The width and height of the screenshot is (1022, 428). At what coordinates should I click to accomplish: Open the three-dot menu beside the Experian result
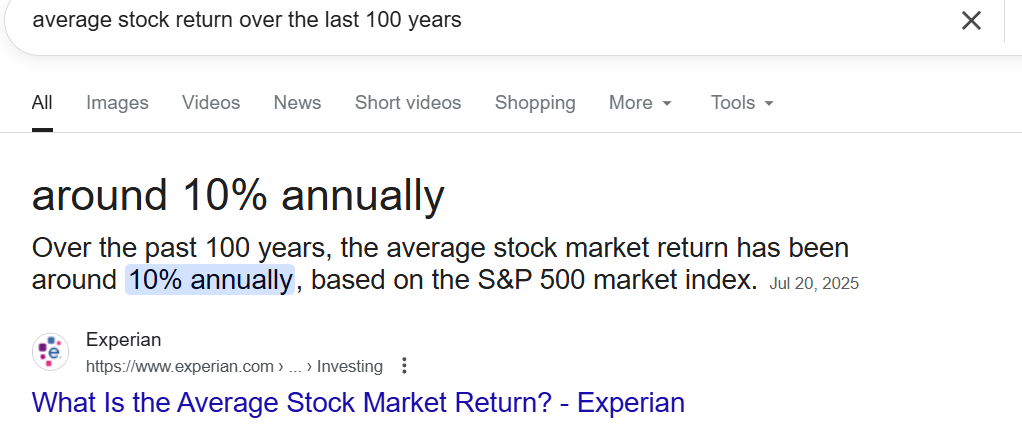click(404, 366)
